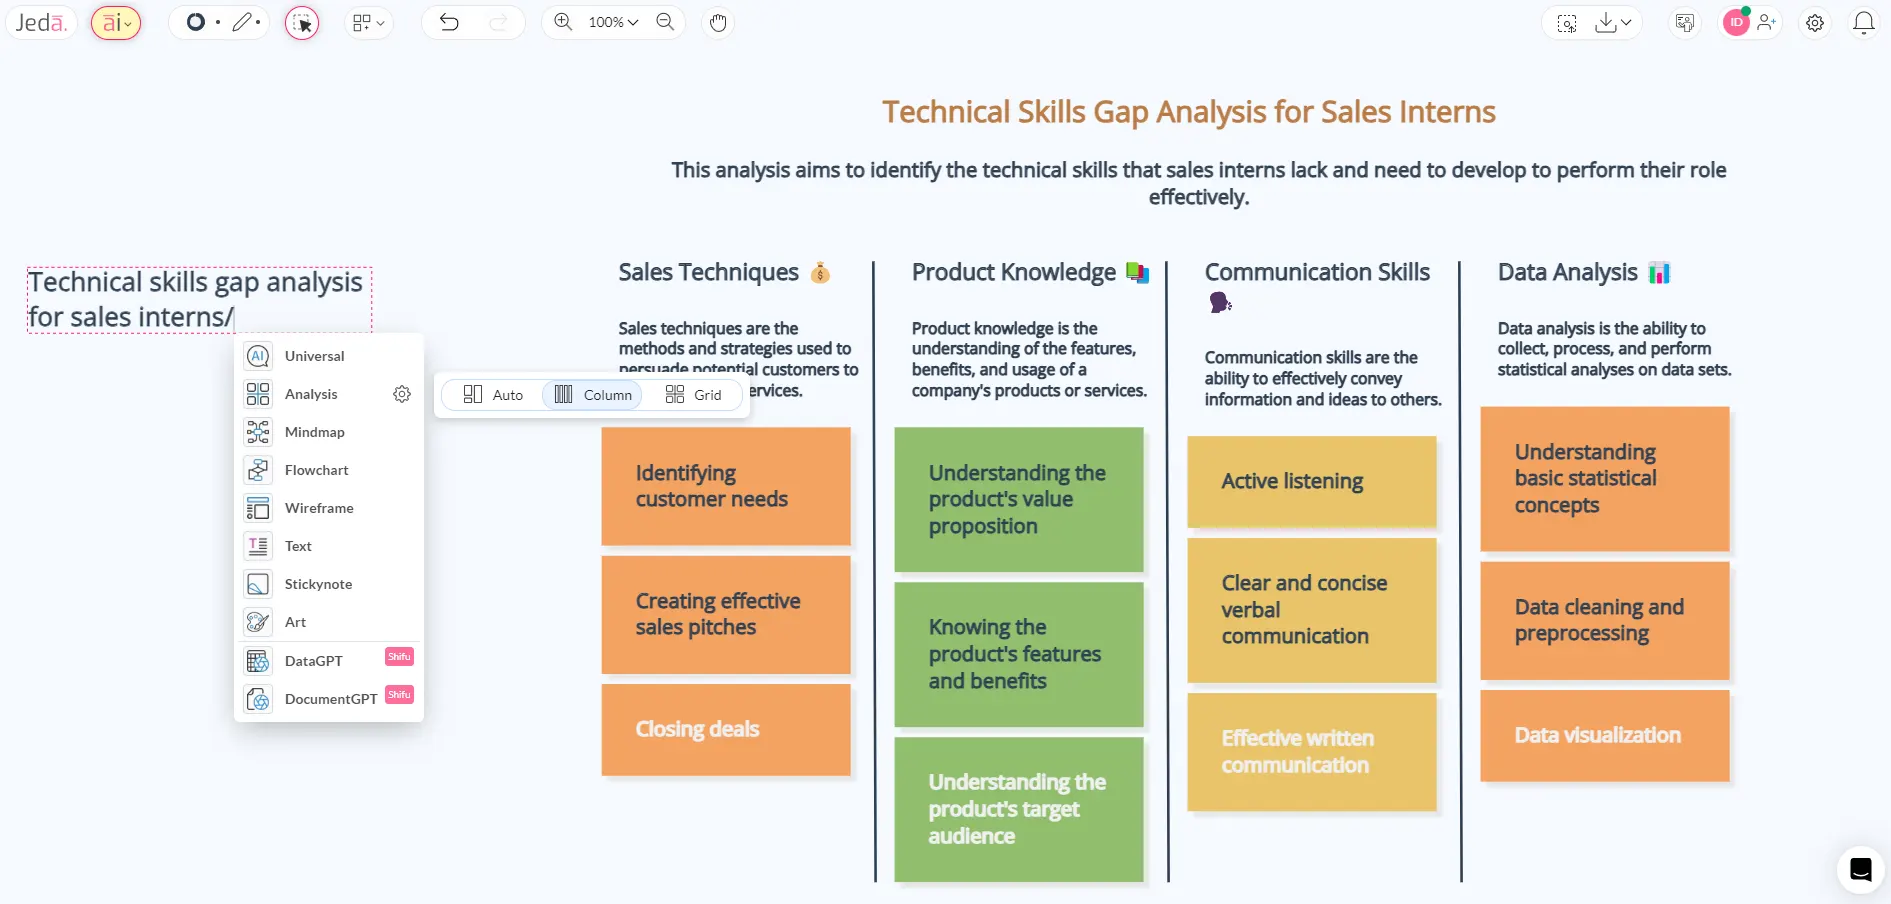Select Flowchart from the AI menu
1891x904 pixels.
point(317,470)
